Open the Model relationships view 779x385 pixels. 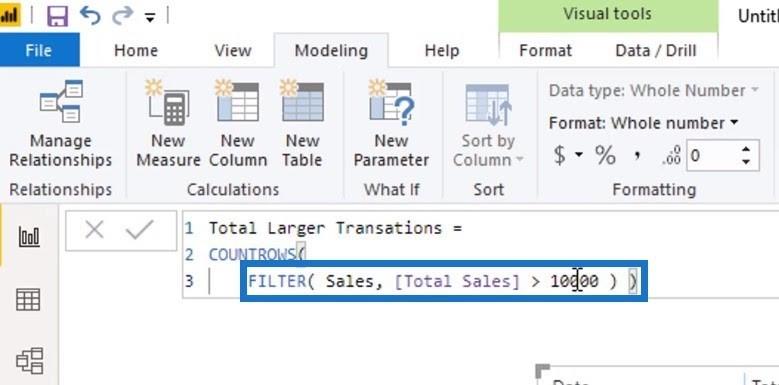pyautogui.click(x=30, y=361)
